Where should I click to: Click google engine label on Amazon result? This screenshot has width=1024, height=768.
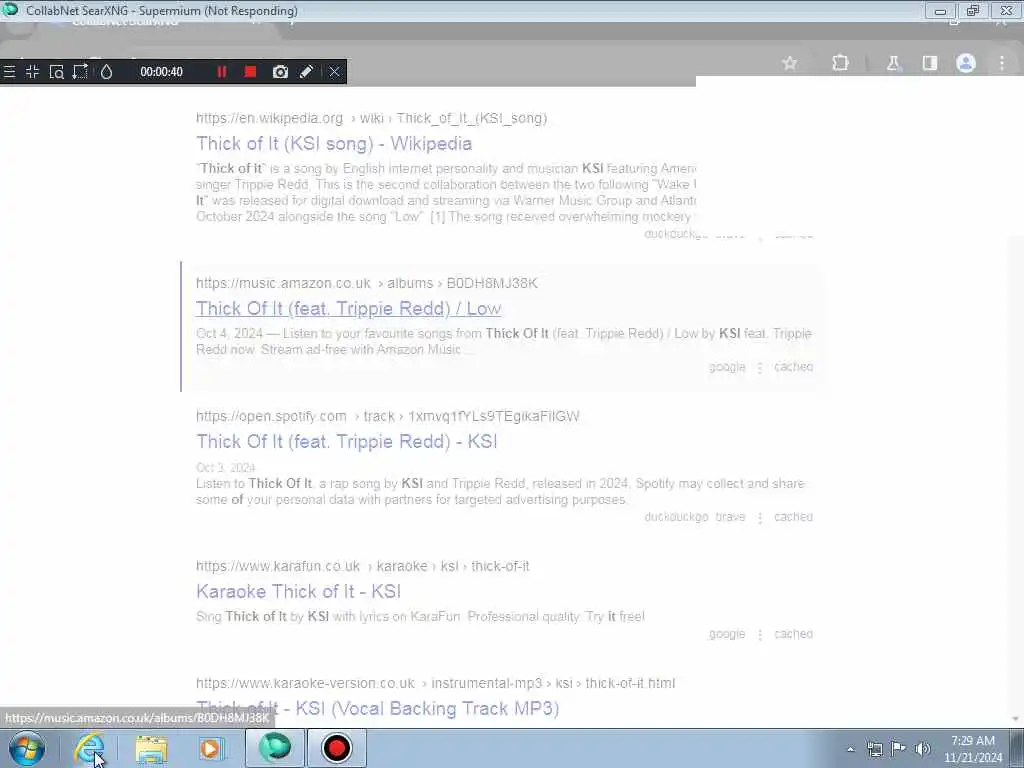727,367
